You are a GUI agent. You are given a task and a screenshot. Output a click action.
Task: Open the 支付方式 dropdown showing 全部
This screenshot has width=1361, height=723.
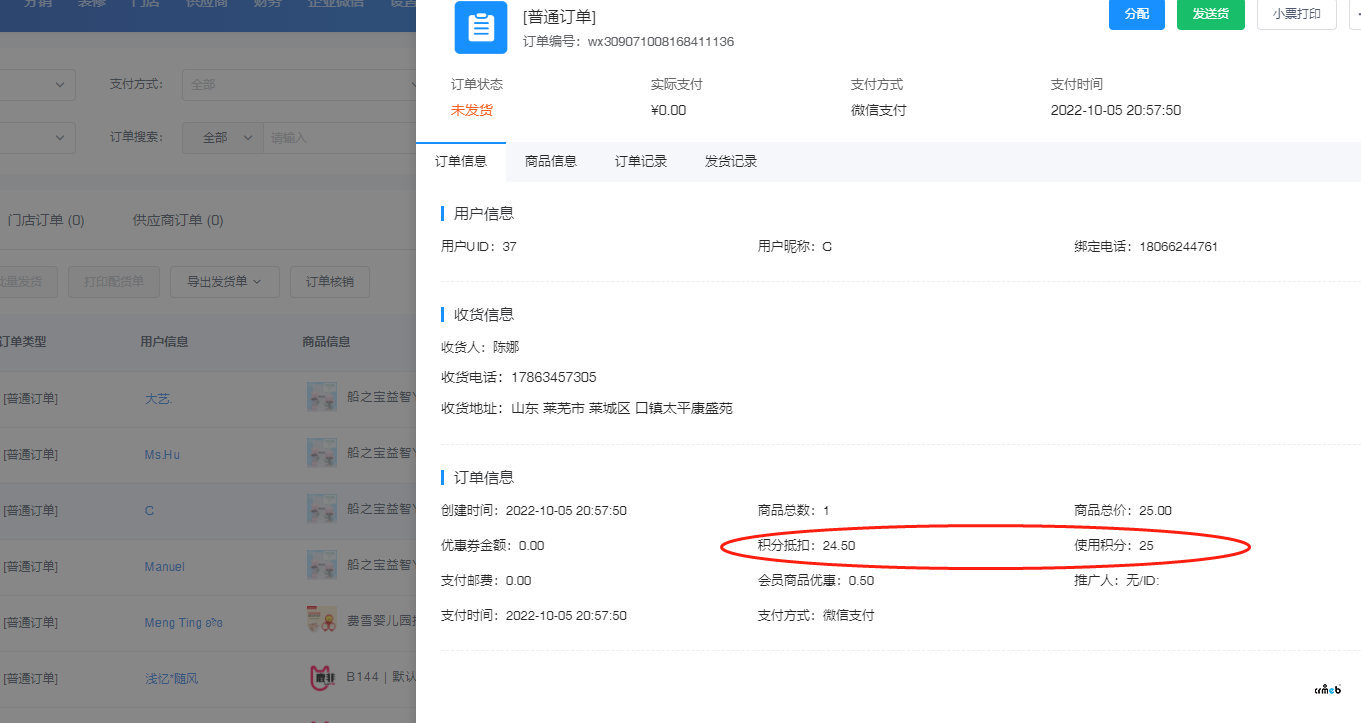point(299,84)
